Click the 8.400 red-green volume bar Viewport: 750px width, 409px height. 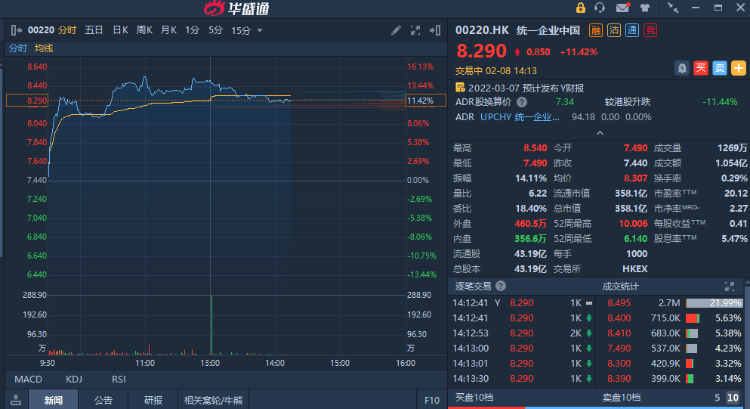(x=693, y=318)
